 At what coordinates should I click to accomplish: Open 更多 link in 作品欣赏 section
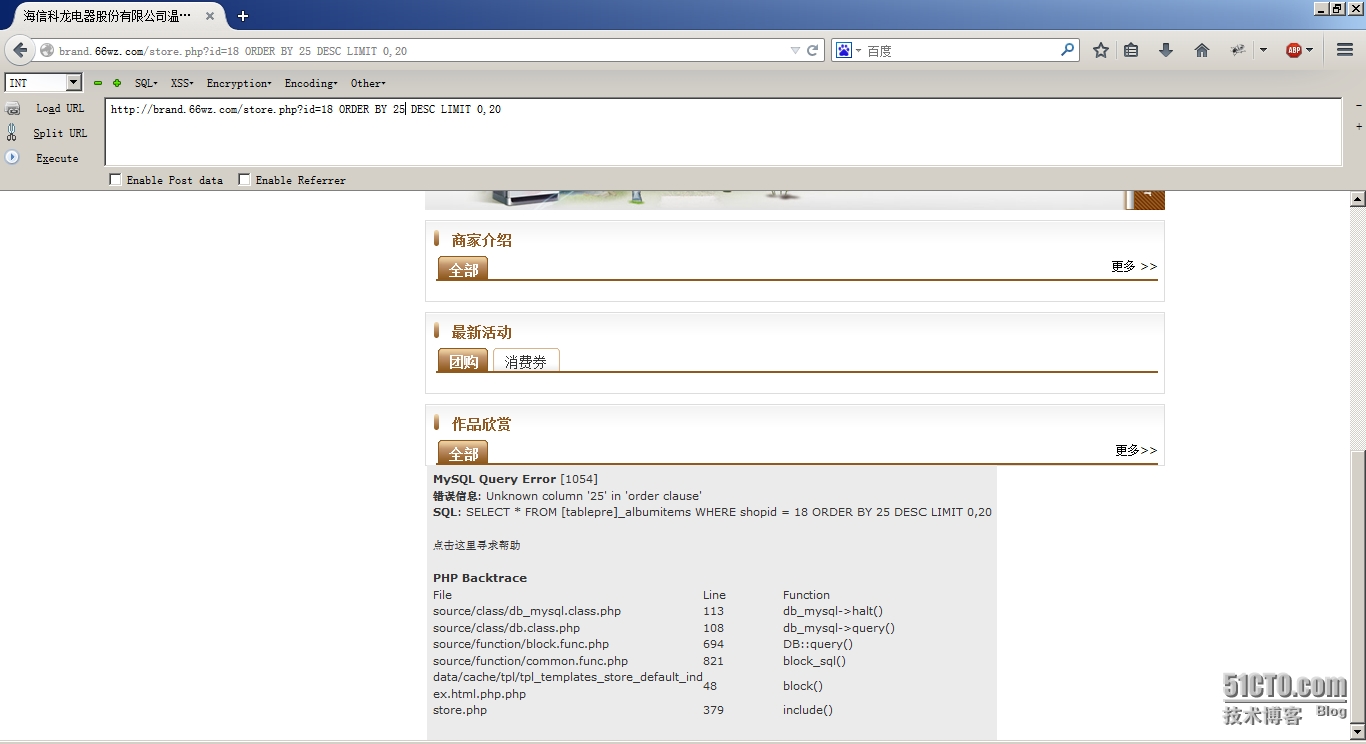click(1136, 450)
